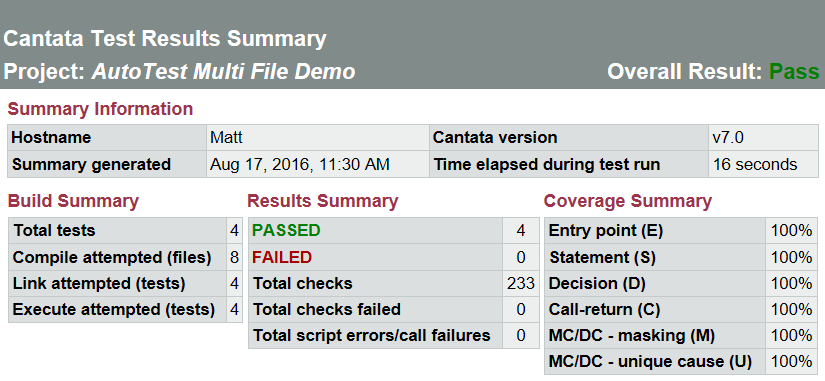
Task: Click the MC/DC - masking (M) row
Action: pyautogui.click(x=681, y=336)
